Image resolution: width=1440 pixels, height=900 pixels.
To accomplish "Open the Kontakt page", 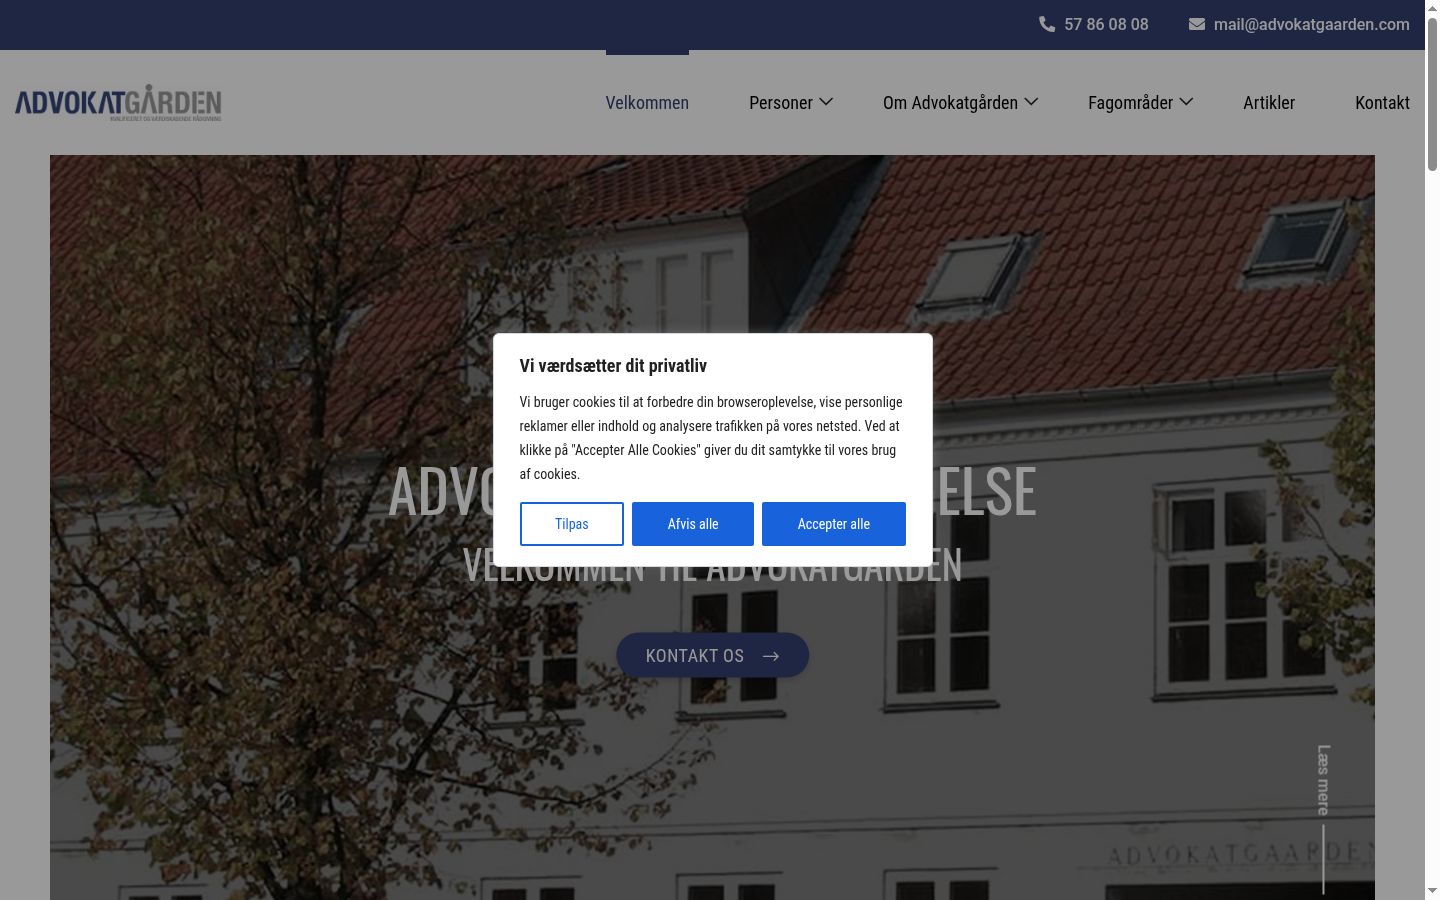I will (x=1382, y=103).
